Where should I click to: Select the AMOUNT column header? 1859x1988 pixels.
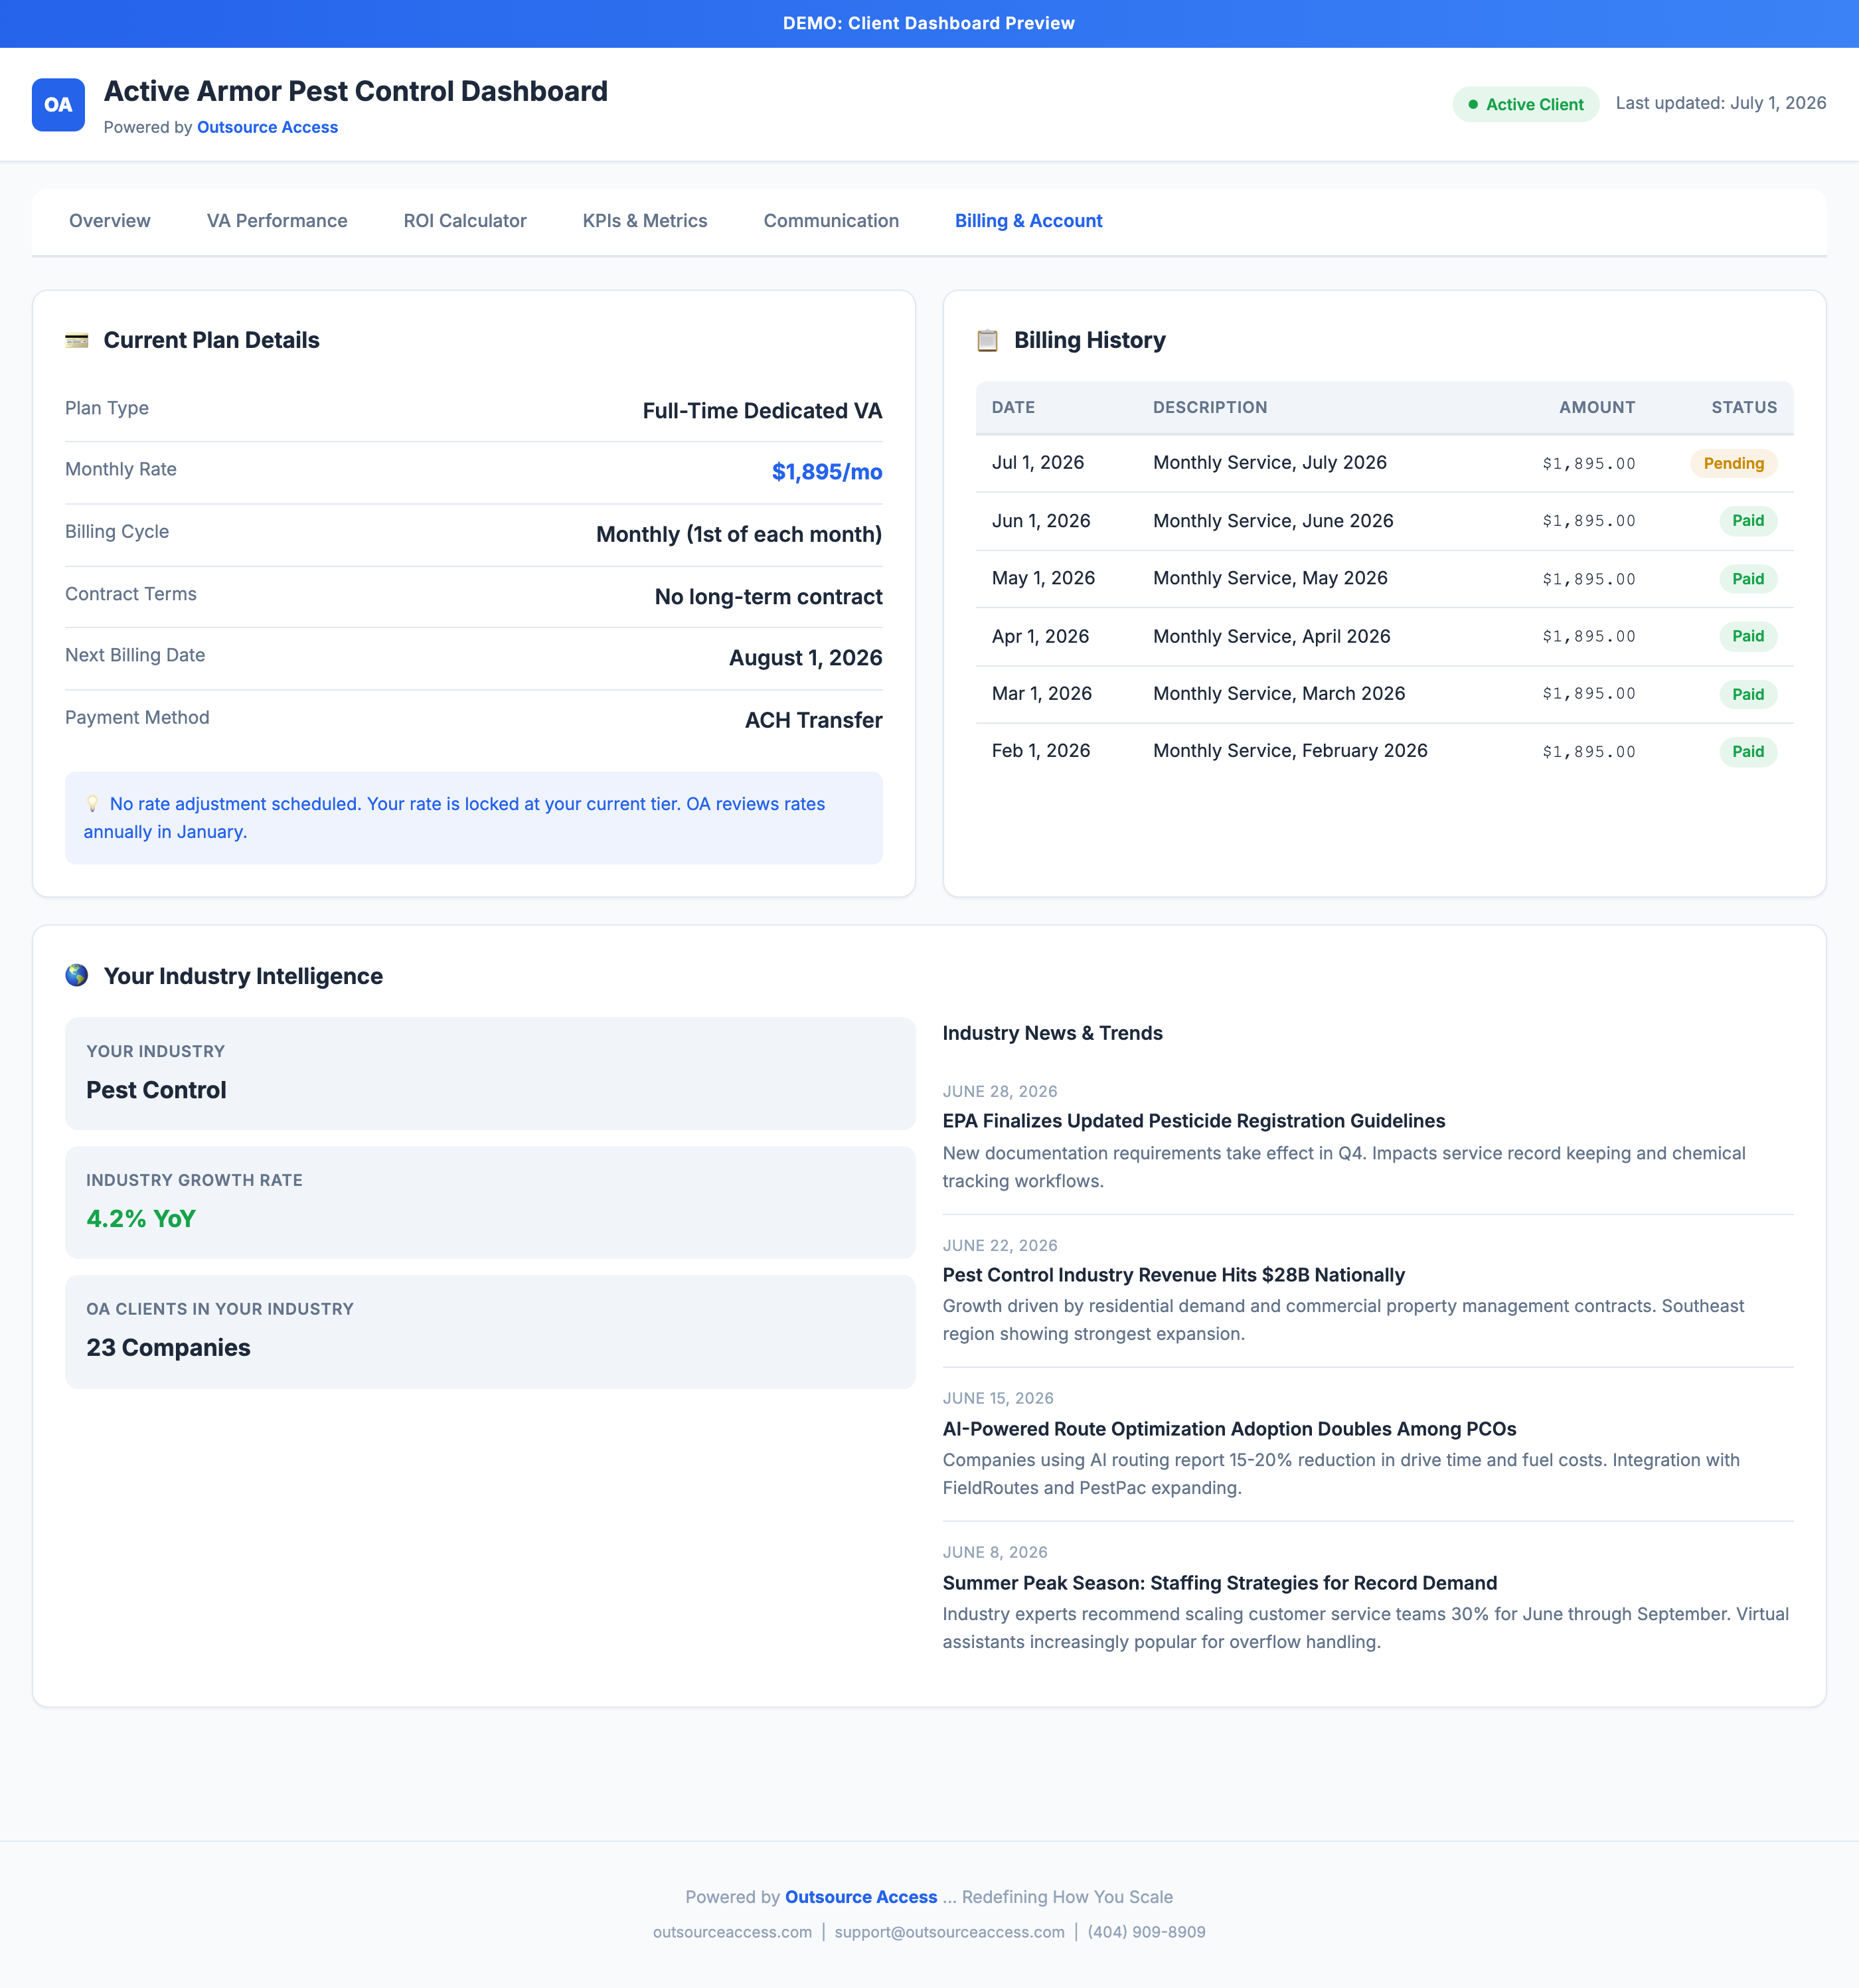[1597, 408]
